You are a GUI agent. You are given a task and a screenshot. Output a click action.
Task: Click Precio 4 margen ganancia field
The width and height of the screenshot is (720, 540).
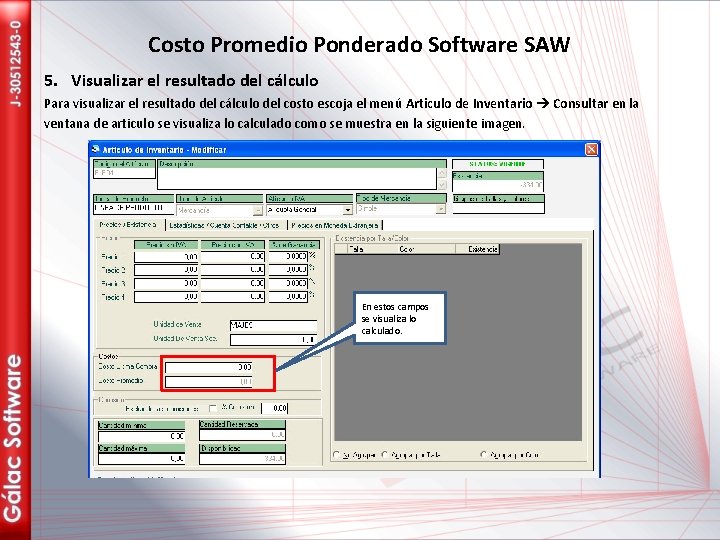pos(288,297)
